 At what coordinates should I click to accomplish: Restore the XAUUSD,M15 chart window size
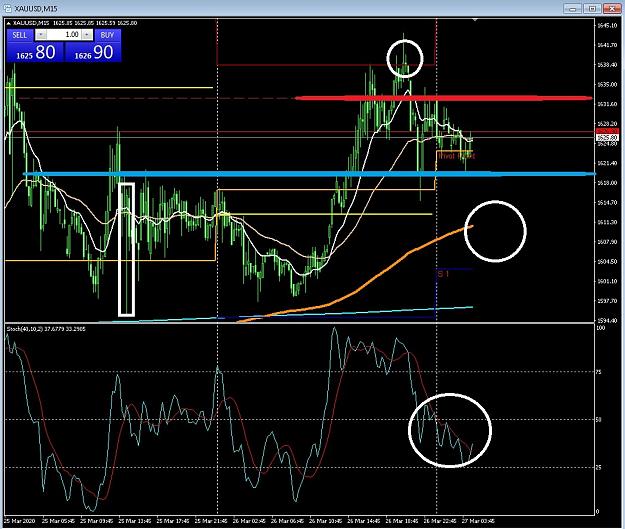click(593, 8)
